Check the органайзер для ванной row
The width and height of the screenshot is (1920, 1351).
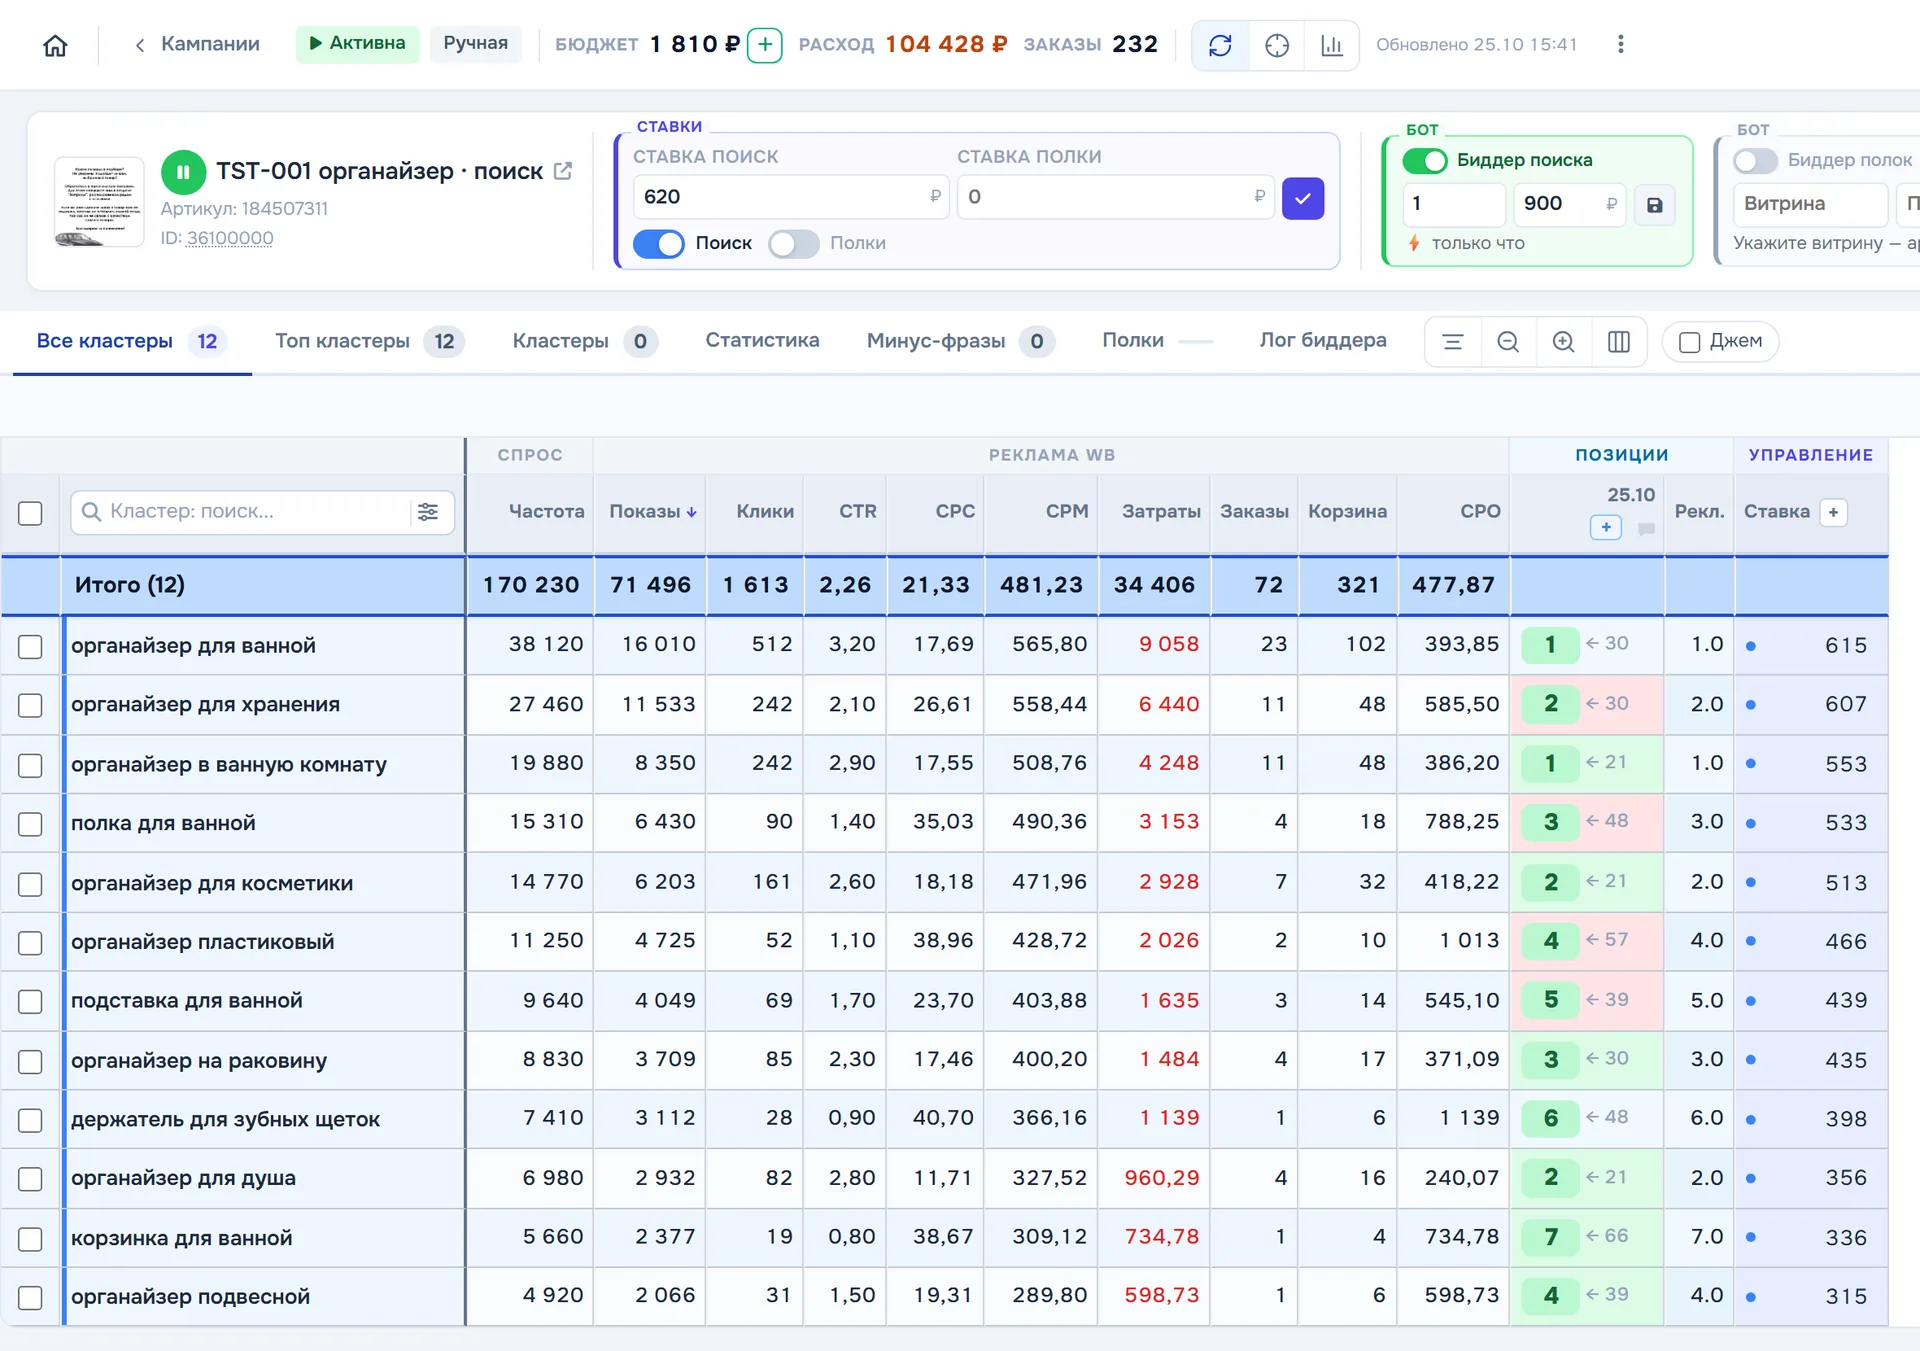coord(30,646)
